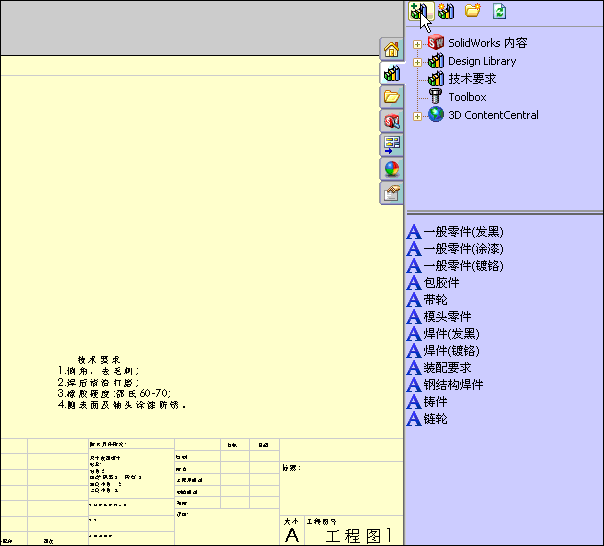604x546 pixels.
Task: Click the A icon beside 链轮
Action: (x=414, y=418)
